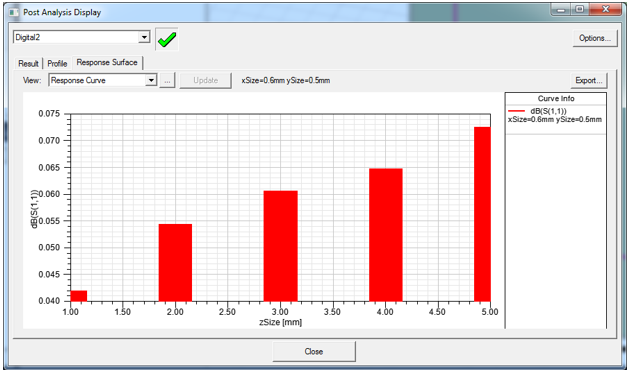The height and width of the screenshot is (370, 629).
Task: Click the Export... button
Action: [589, 80]
